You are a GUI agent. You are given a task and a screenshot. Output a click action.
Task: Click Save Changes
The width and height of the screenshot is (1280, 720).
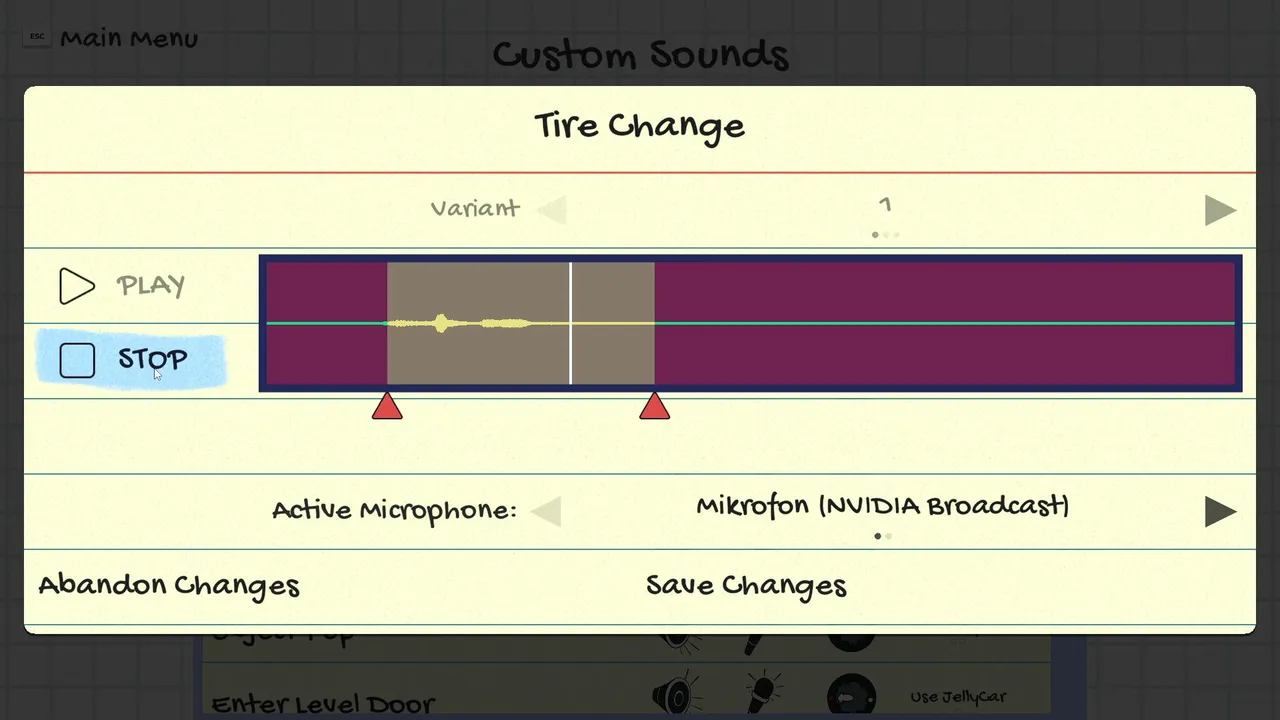(746, 585)
